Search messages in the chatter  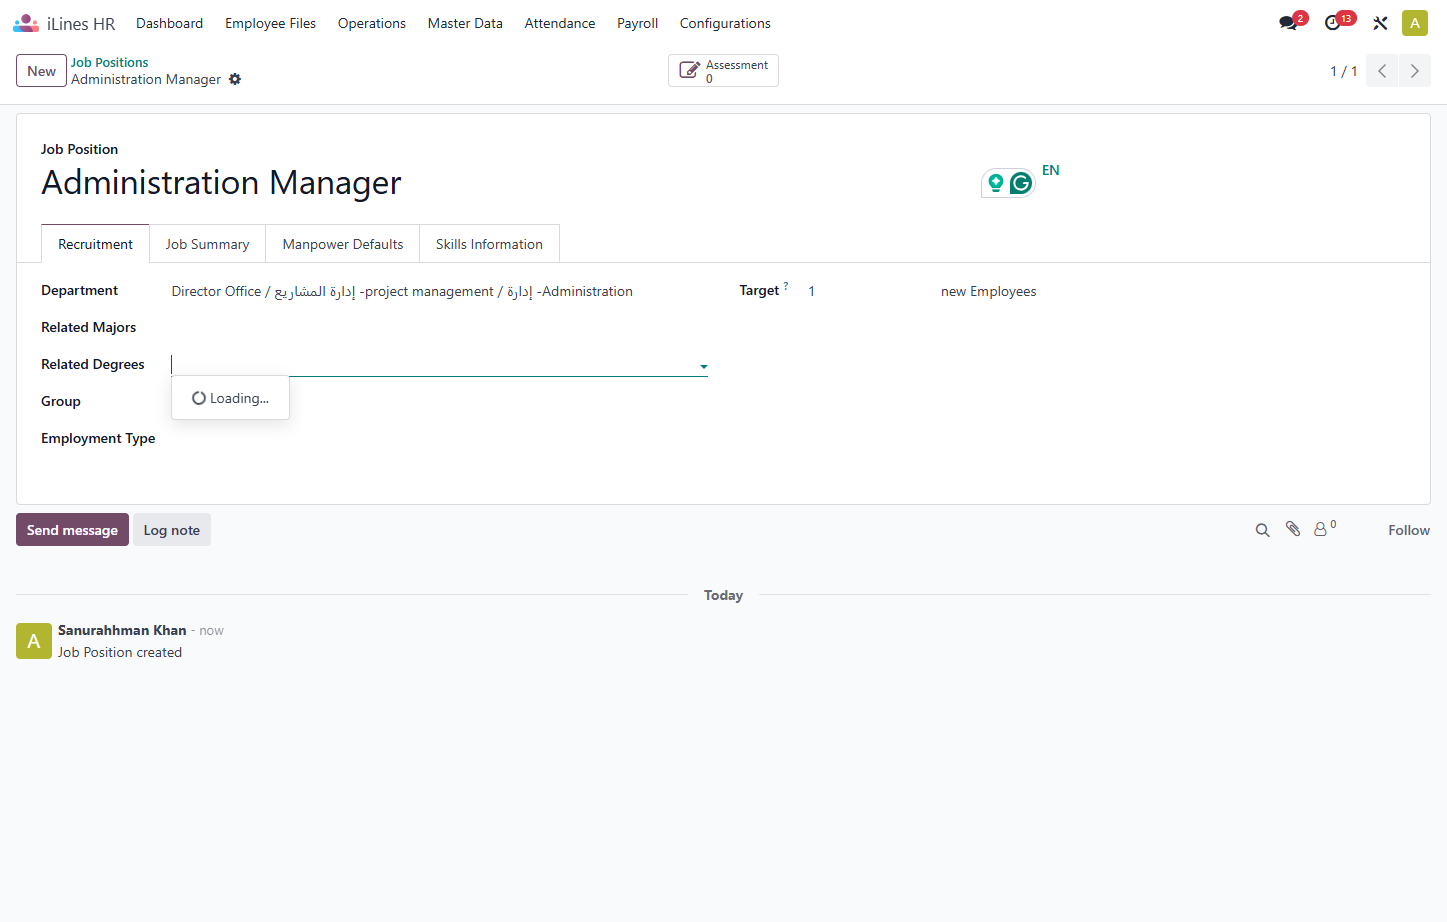click(x=1263, y=530)
